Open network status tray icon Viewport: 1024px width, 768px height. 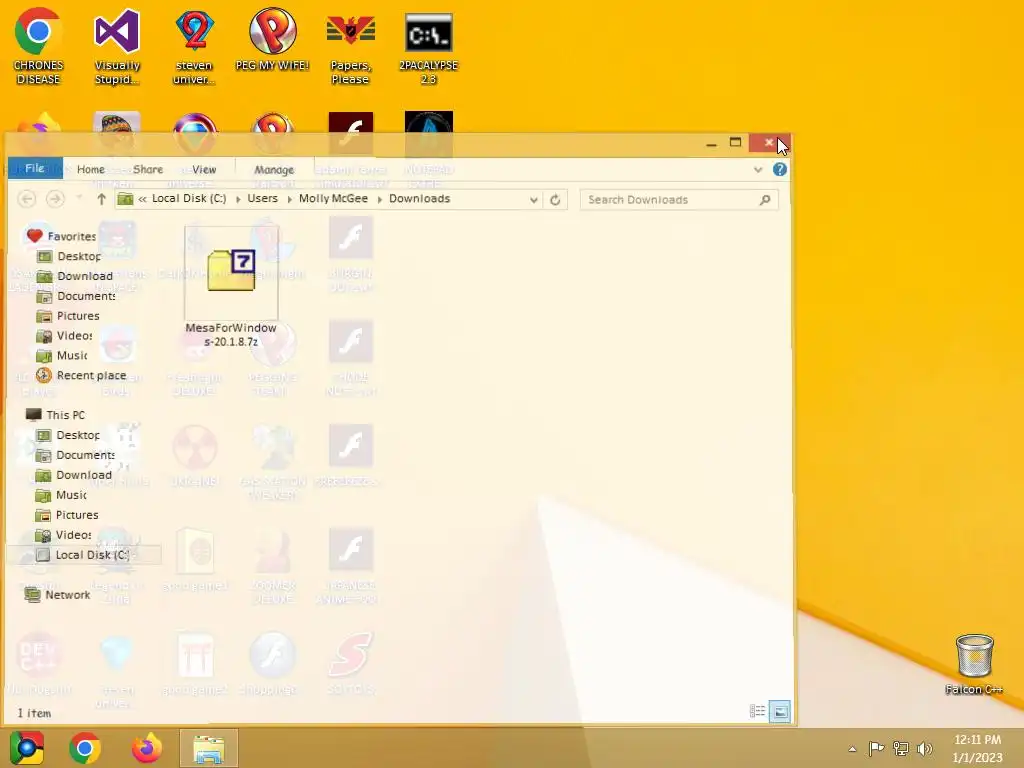pyautogui.click(x=901, y=748)
